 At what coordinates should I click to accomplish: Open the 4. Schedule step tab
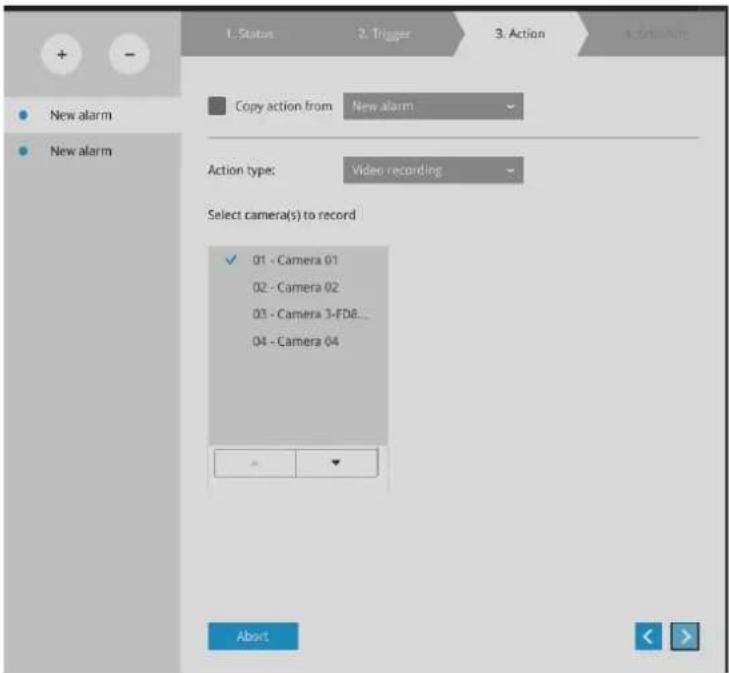(x=656, y=34)
